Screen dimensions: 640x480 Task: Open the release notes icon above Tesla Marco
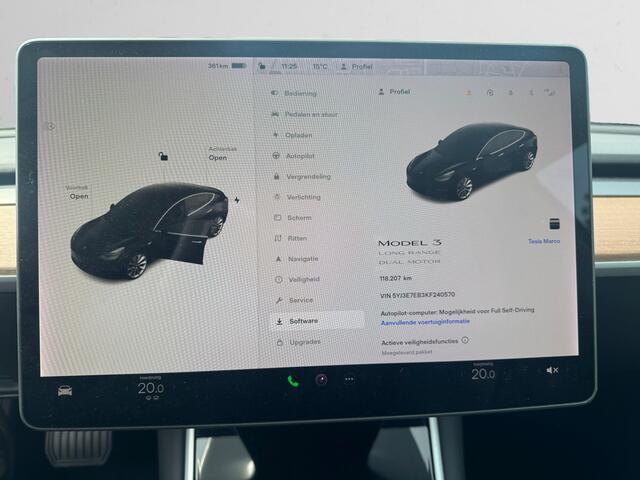tap(554, 224)
